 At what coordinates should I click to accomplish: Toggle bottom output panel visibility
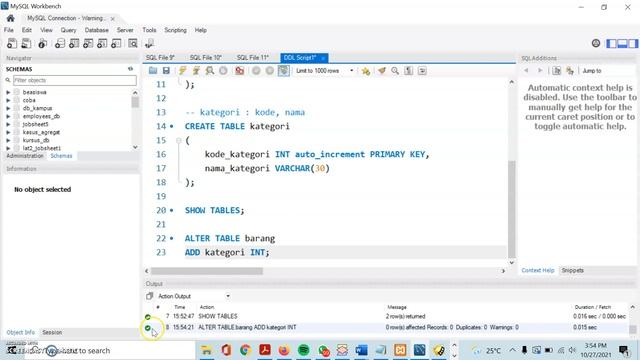pos(622,43)
